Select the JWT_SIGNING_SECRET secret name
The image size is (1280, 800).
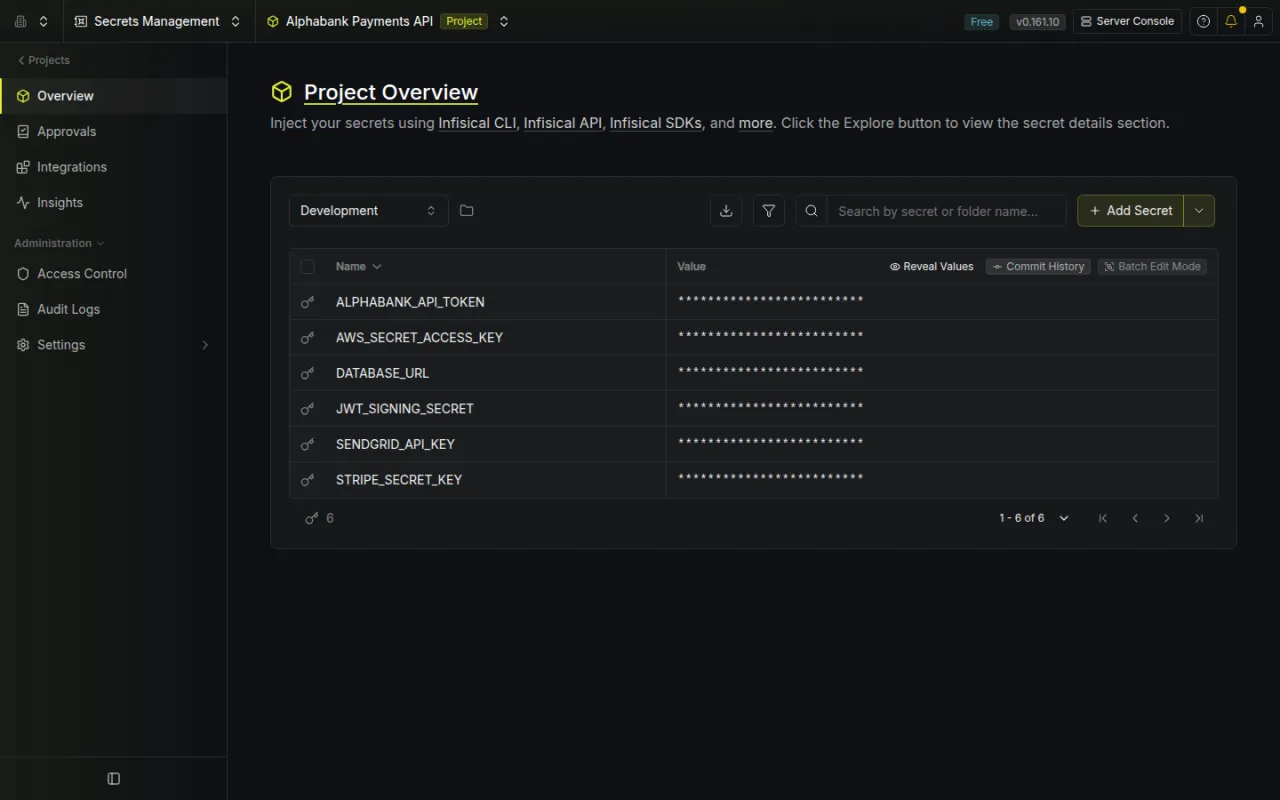405,409
